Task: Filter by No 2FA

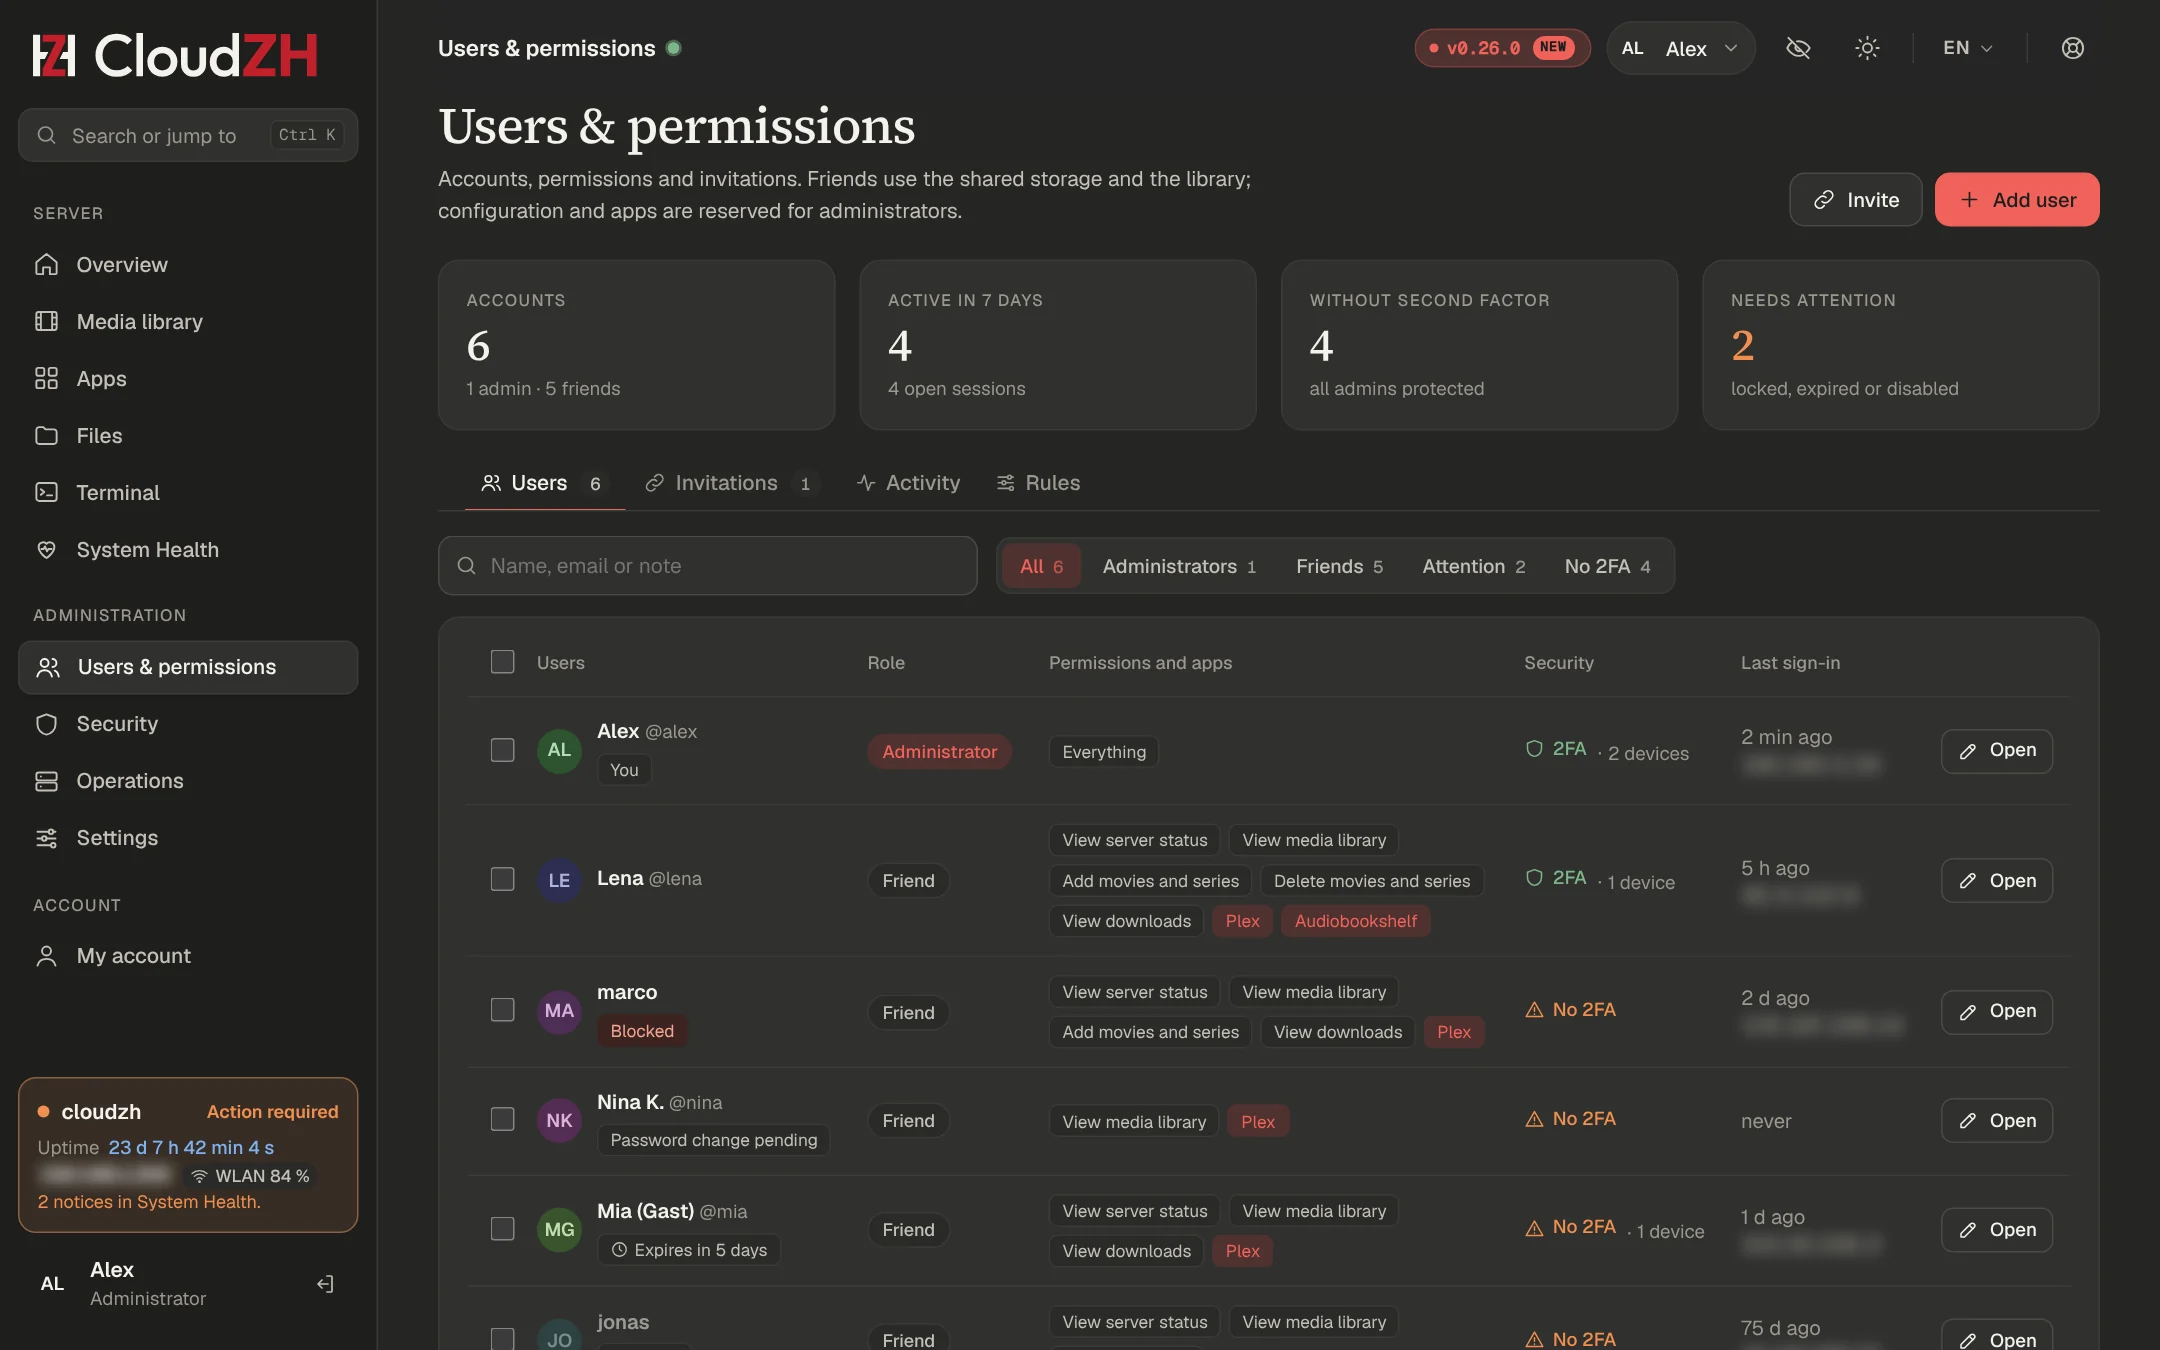Action: point(1607,566)
